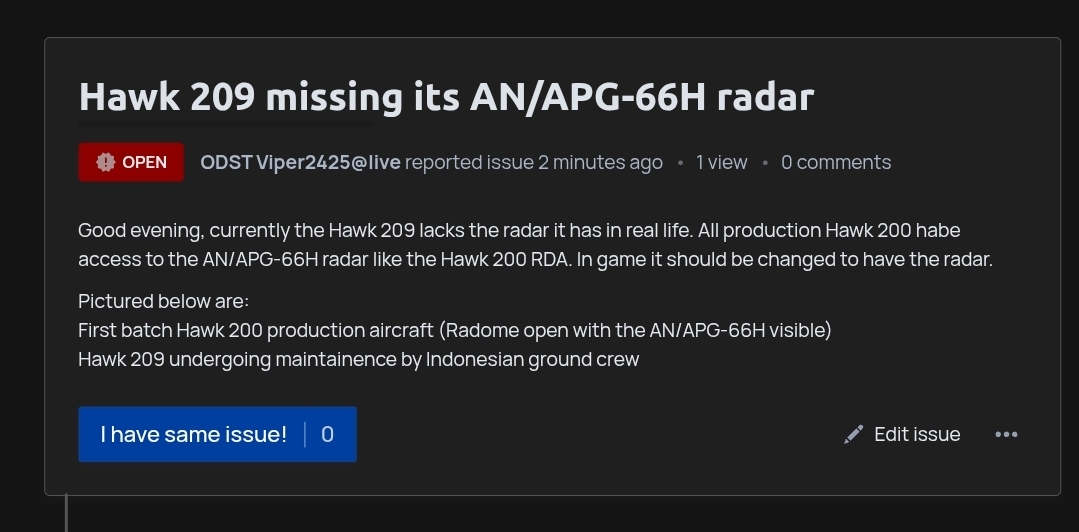1079x532 pixels.
Task: Click the Edit issue link
Action: (x=916, y=434)
